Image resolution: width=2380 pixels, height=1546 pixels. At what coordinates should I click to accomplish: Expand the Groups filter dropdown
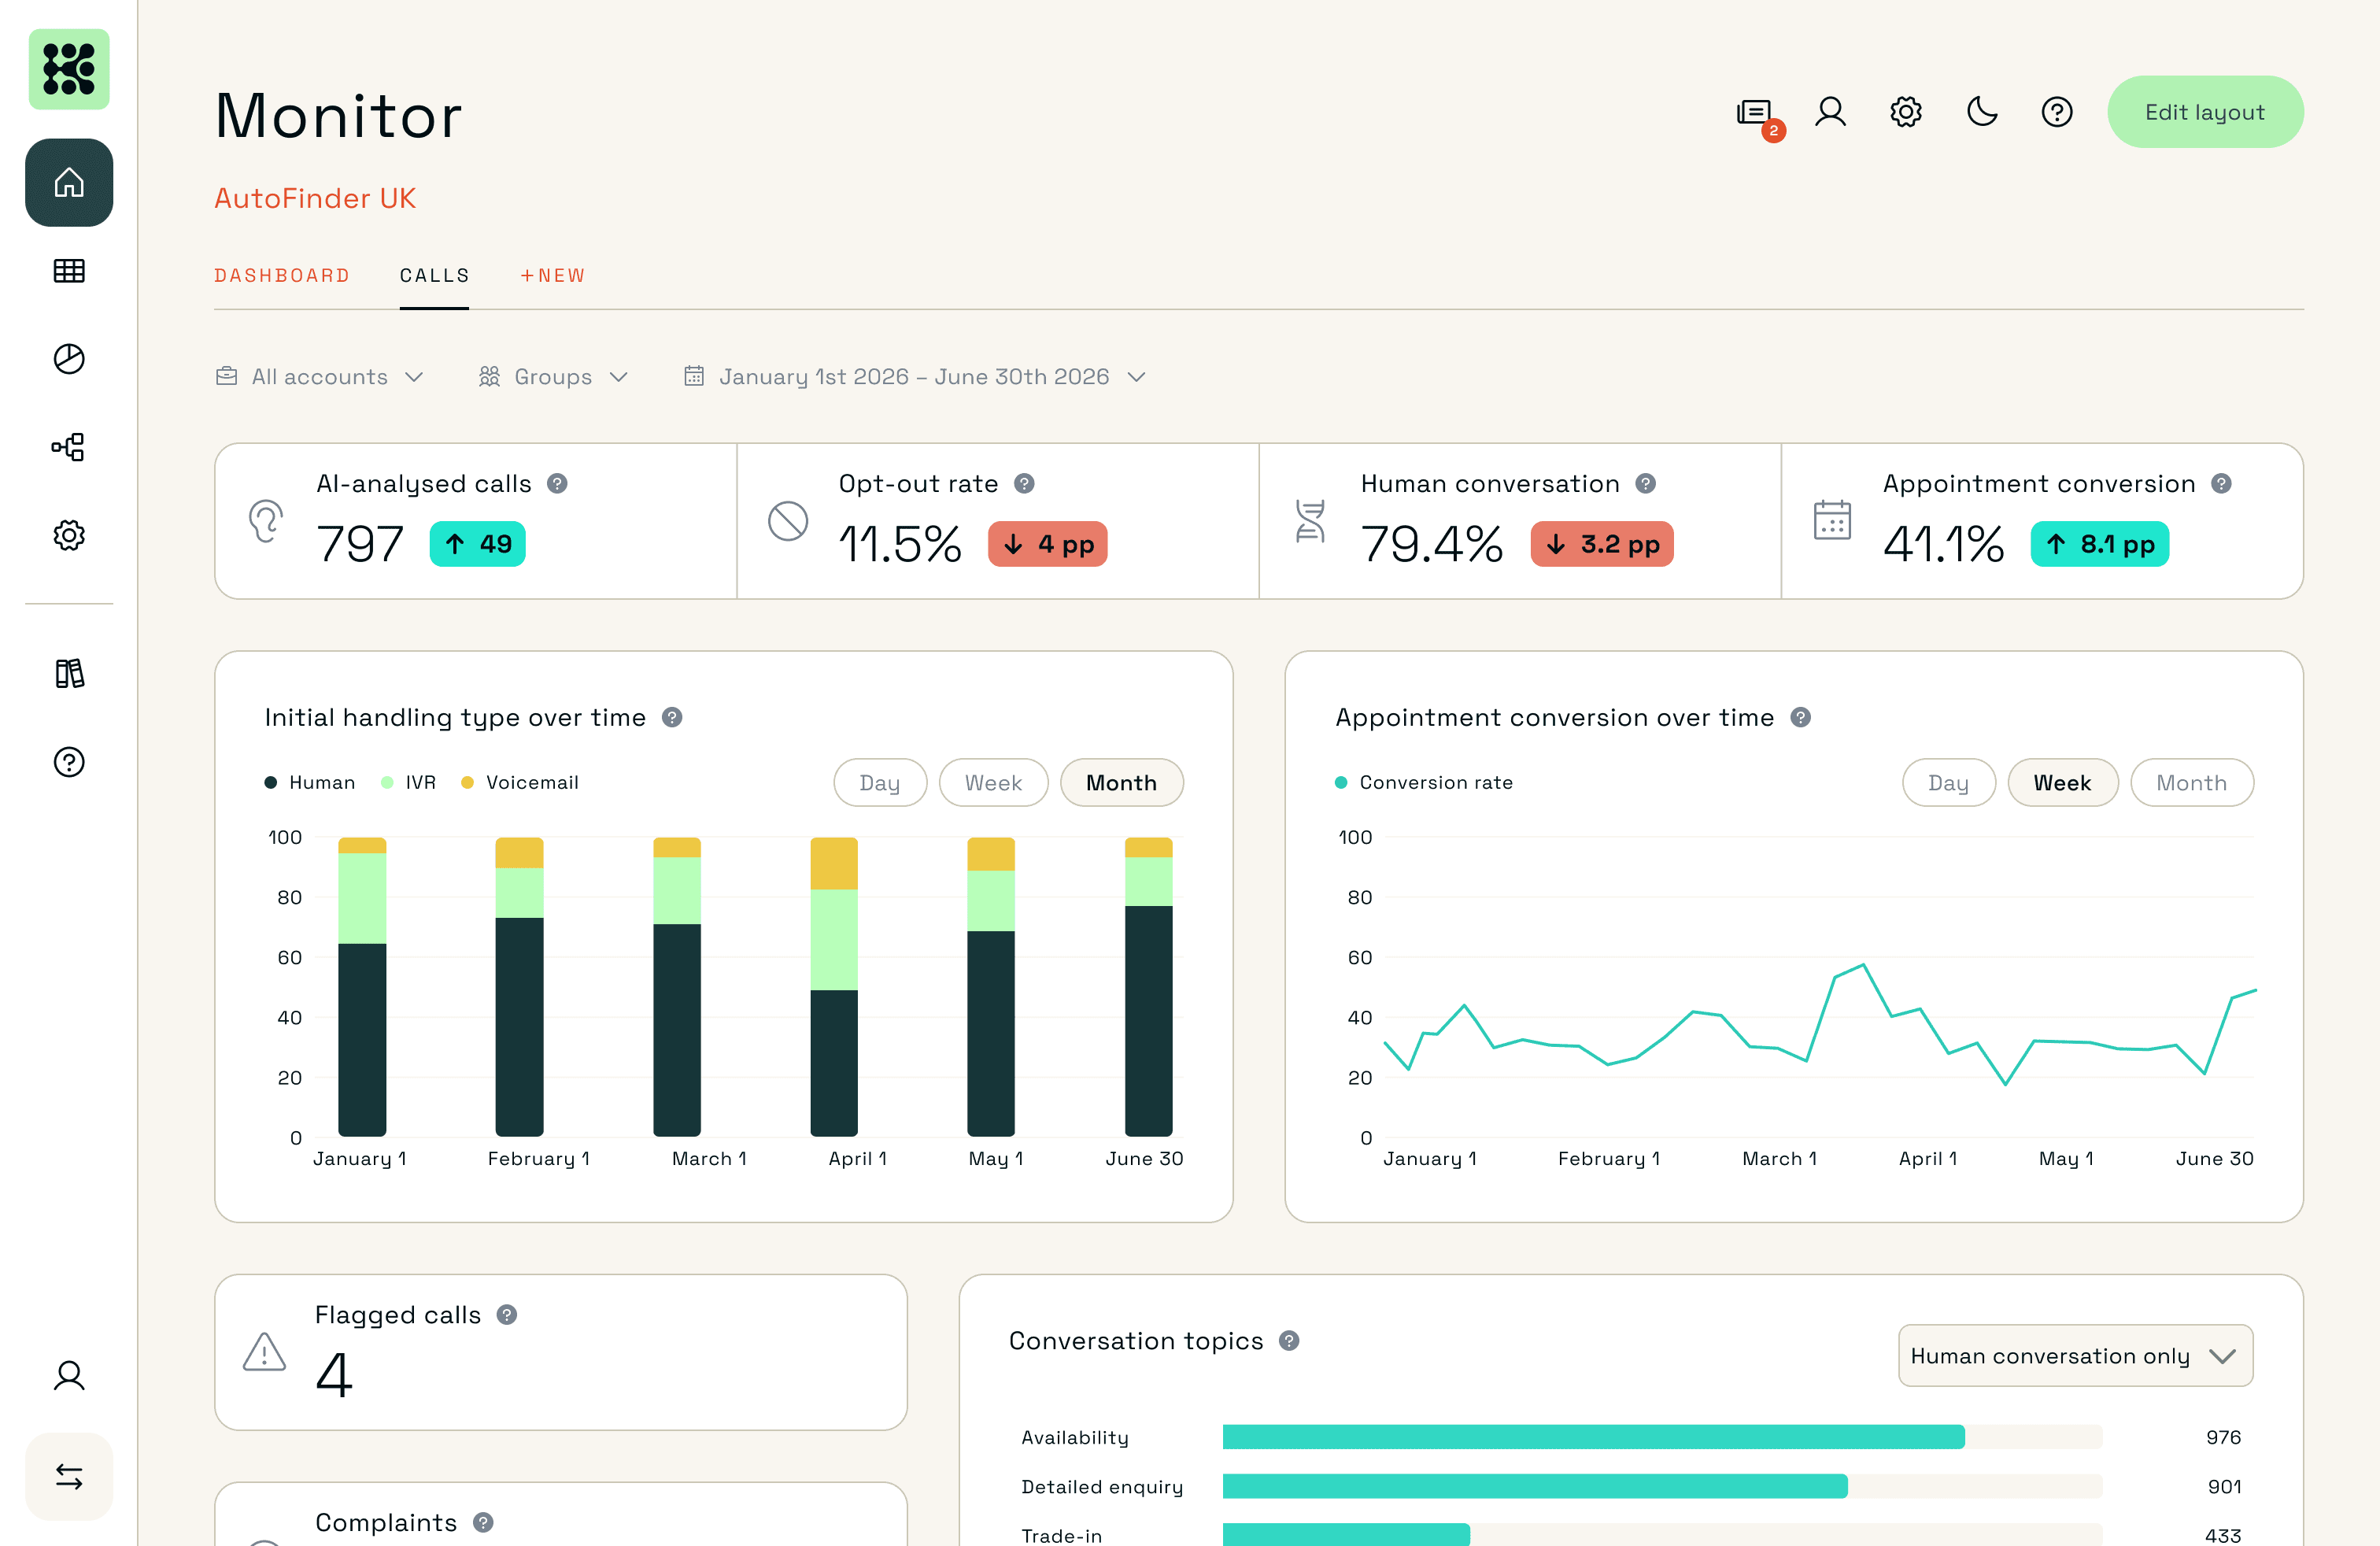(x=553, y=377)
